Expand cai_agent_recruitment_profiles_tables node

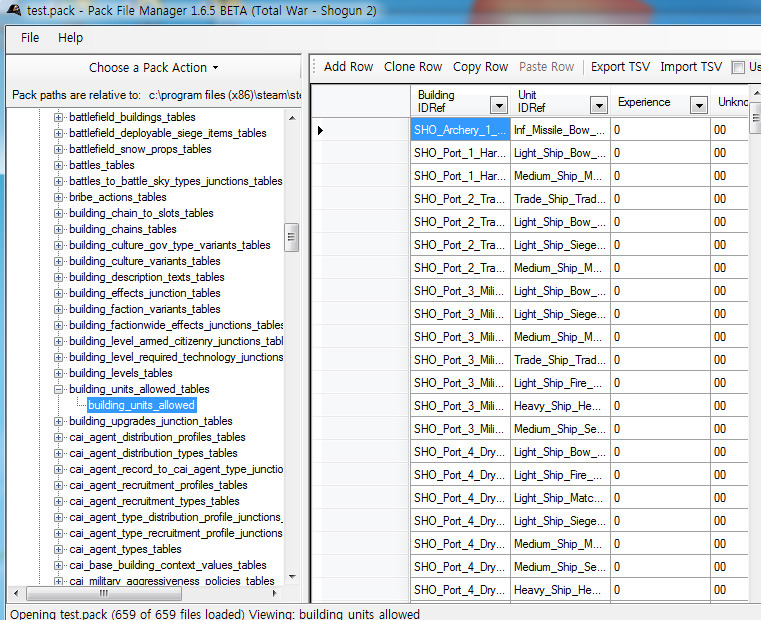click(x=58, y=486)
